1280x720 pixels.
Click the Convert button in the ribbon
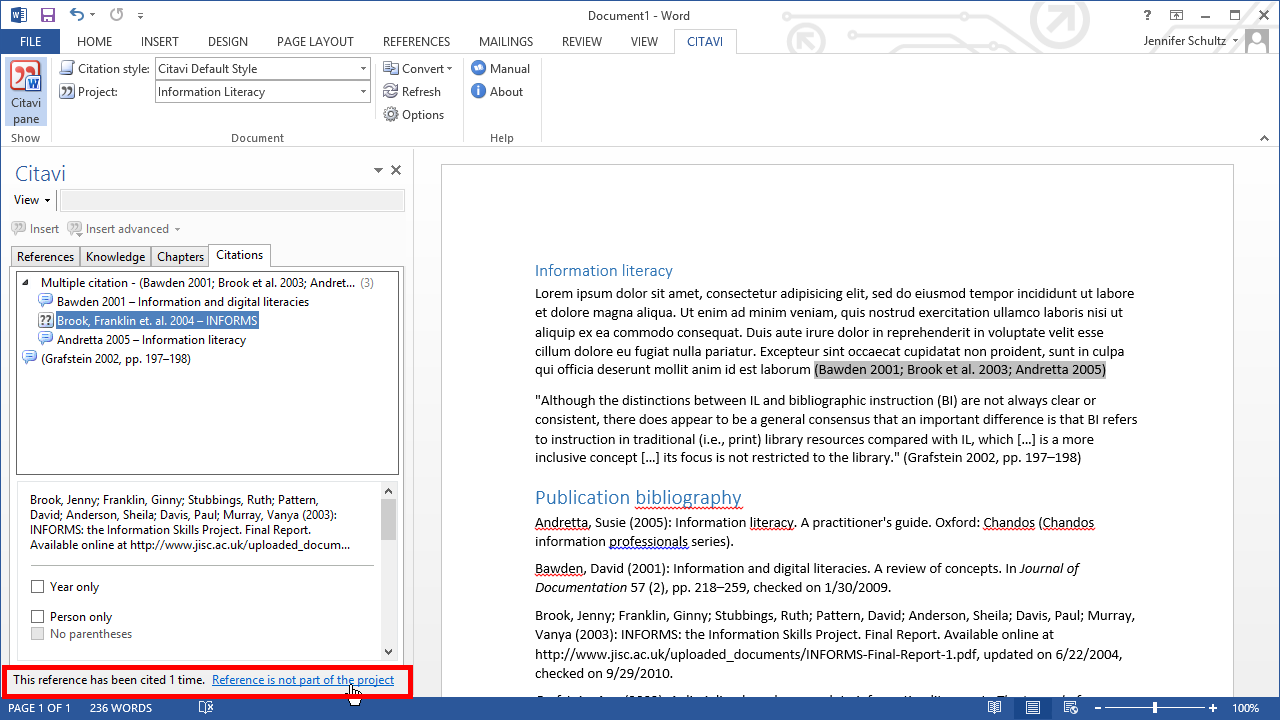click(x=418, y=68)
